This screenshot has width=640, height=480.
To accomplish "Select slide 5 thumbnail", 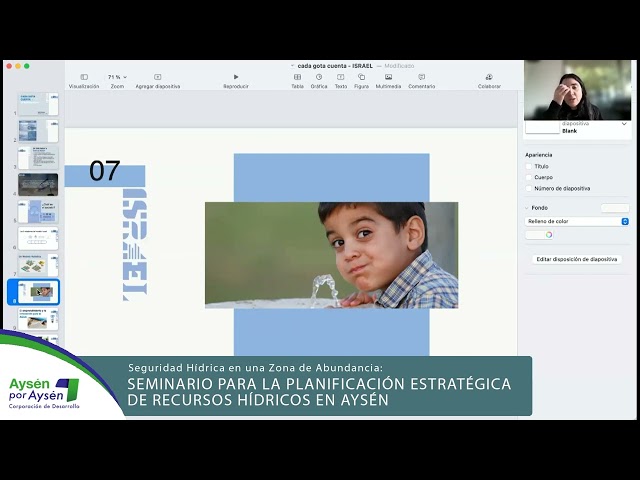I will coord(38,211).
